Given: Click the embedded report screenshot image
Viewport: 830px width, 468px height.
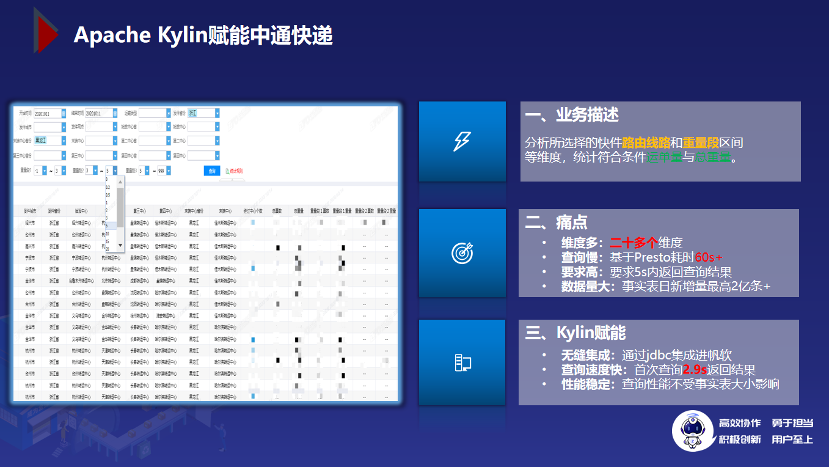Looking at the screenshot, I should coord(205,253).
